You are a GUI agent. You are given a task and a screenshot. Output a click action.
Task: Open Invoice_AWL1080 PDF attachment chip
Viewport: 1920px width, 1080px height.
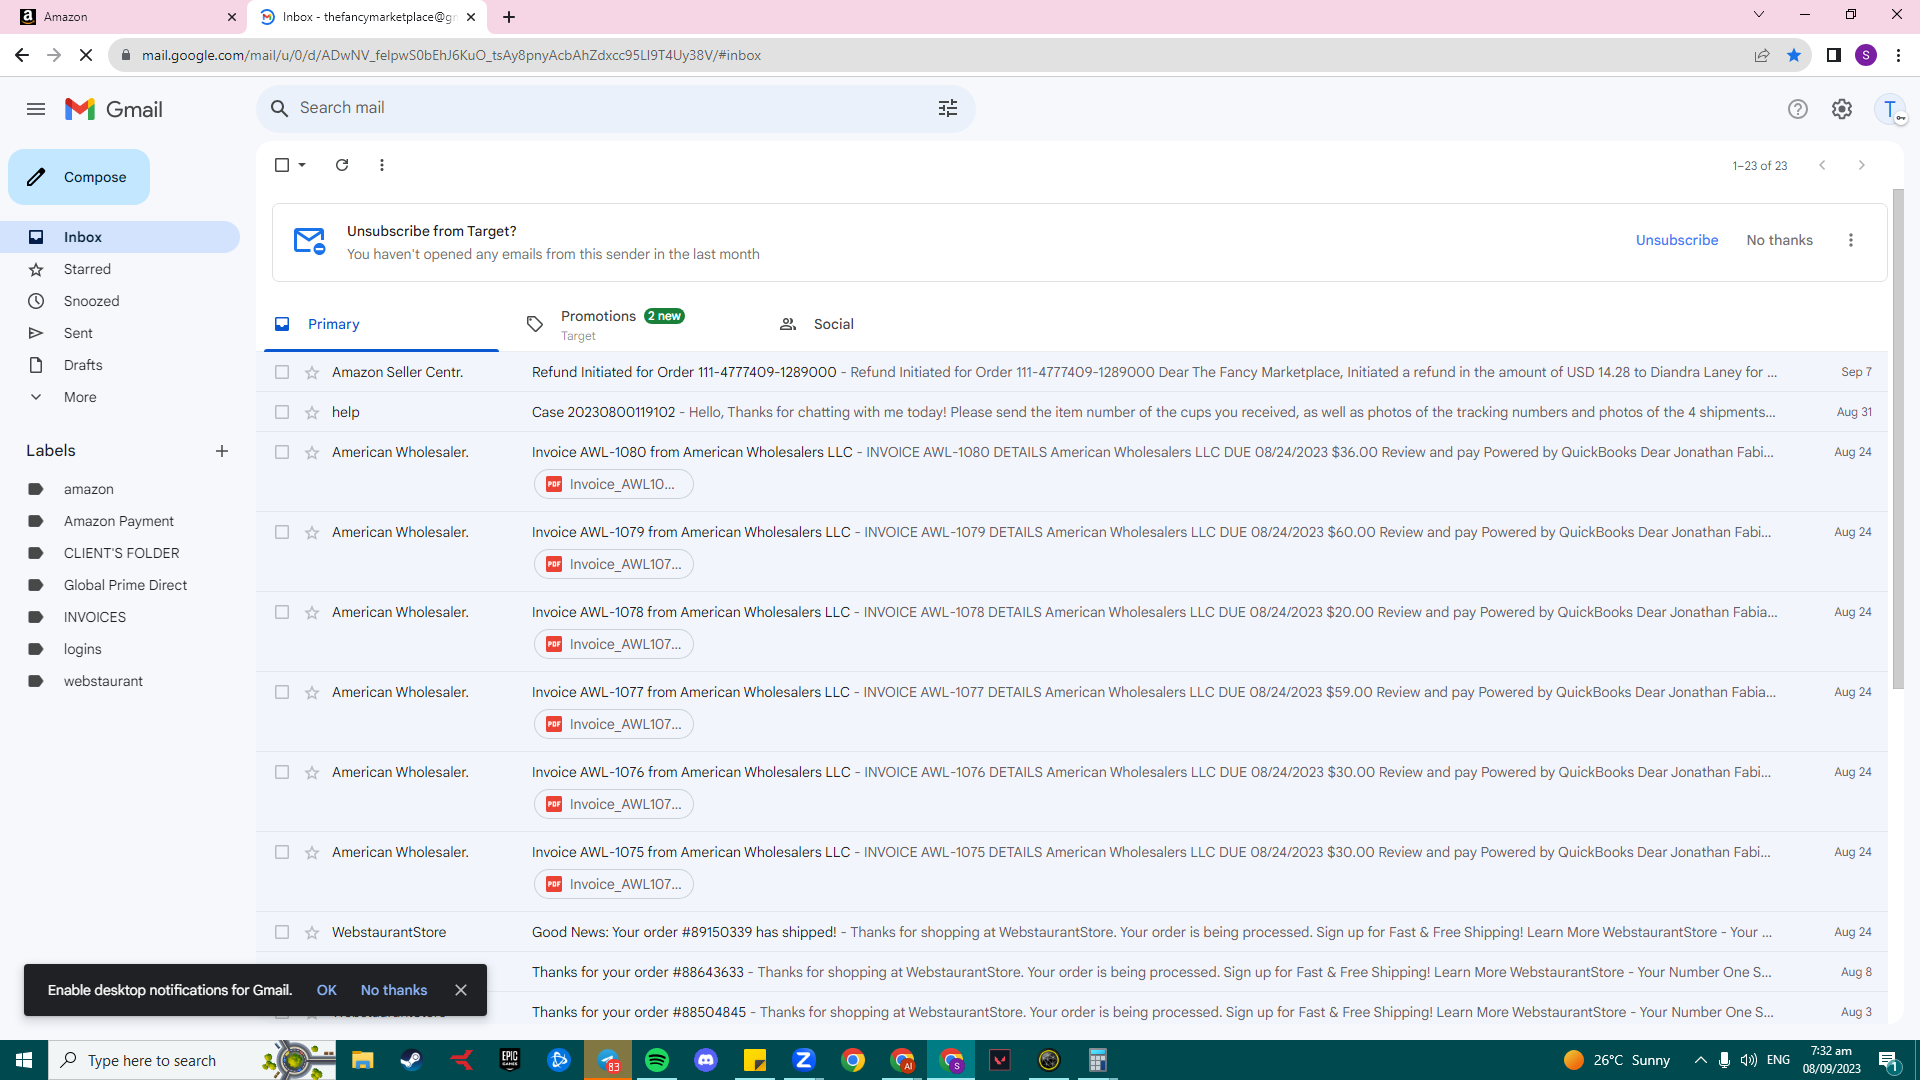[x=614, y=484]
